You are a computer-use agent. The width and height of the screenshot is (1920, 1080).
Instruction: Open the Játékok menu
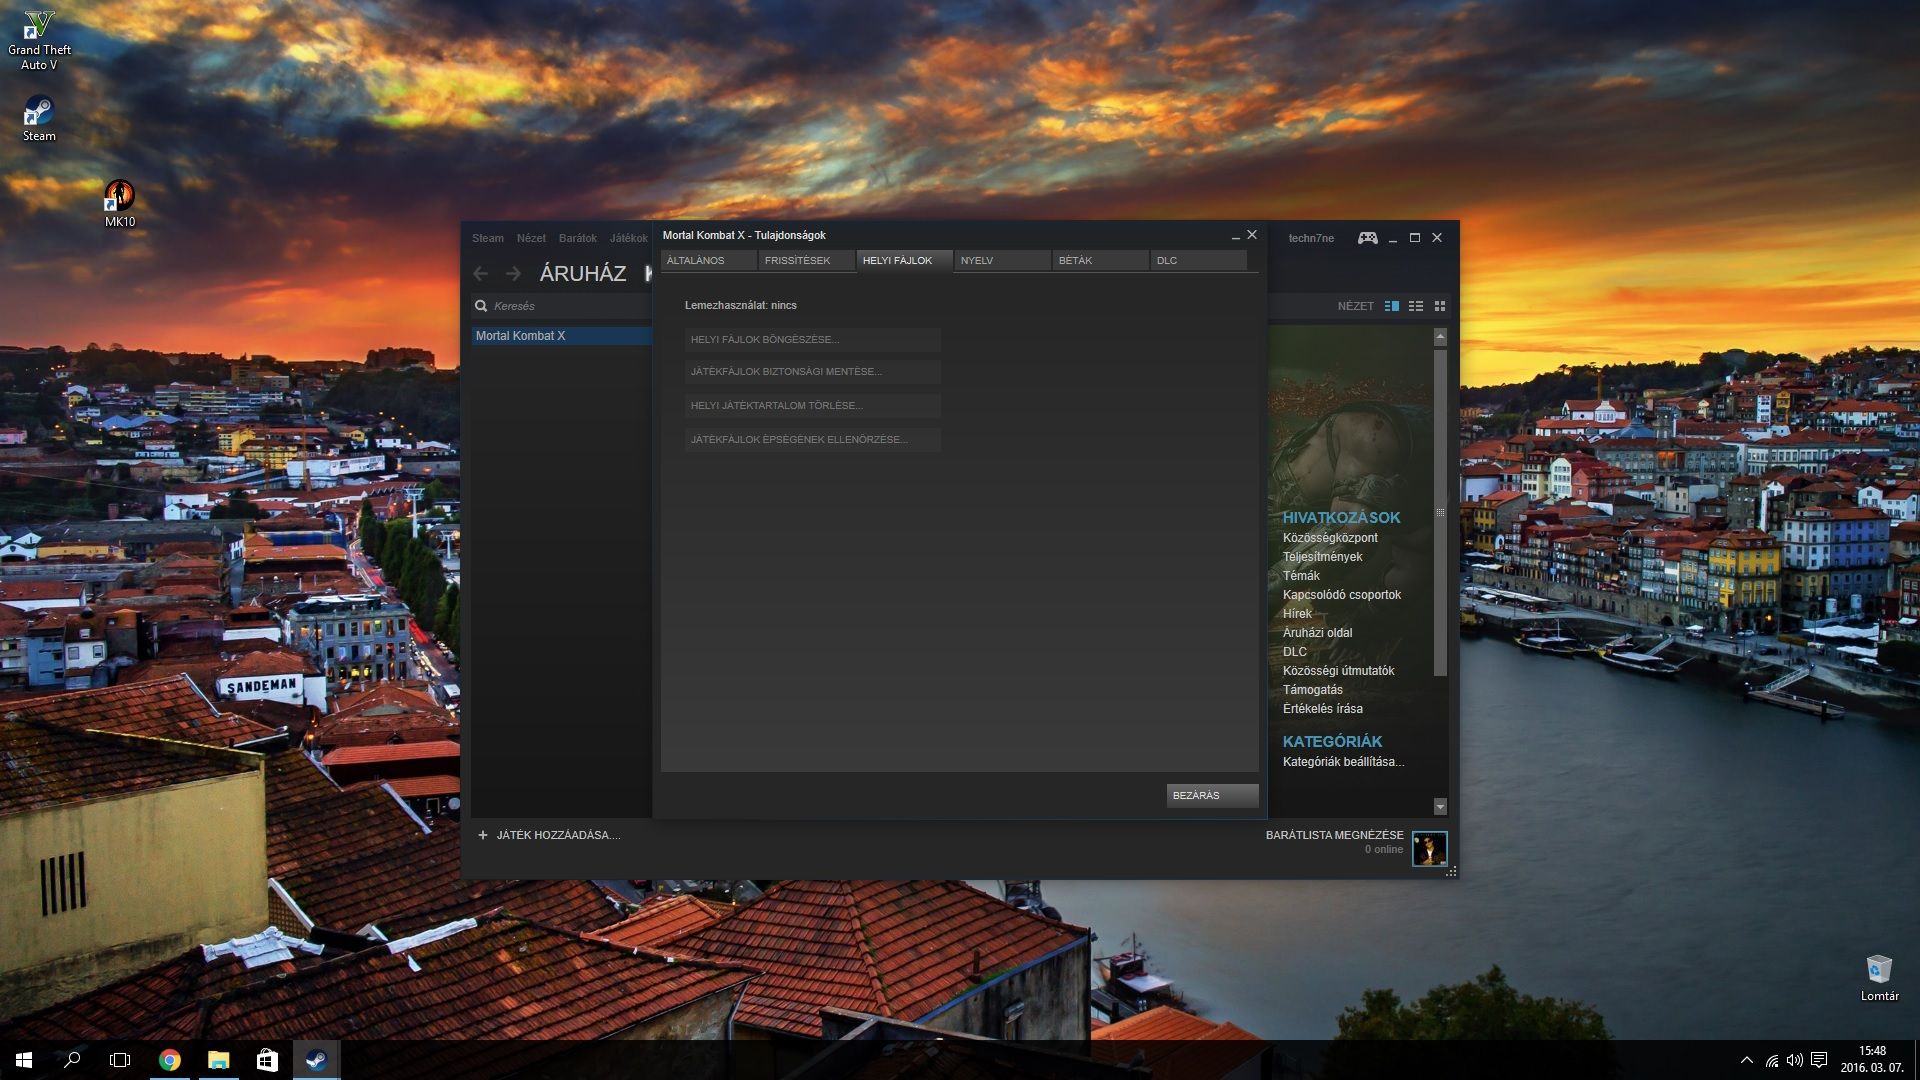[x=628, y=238]
